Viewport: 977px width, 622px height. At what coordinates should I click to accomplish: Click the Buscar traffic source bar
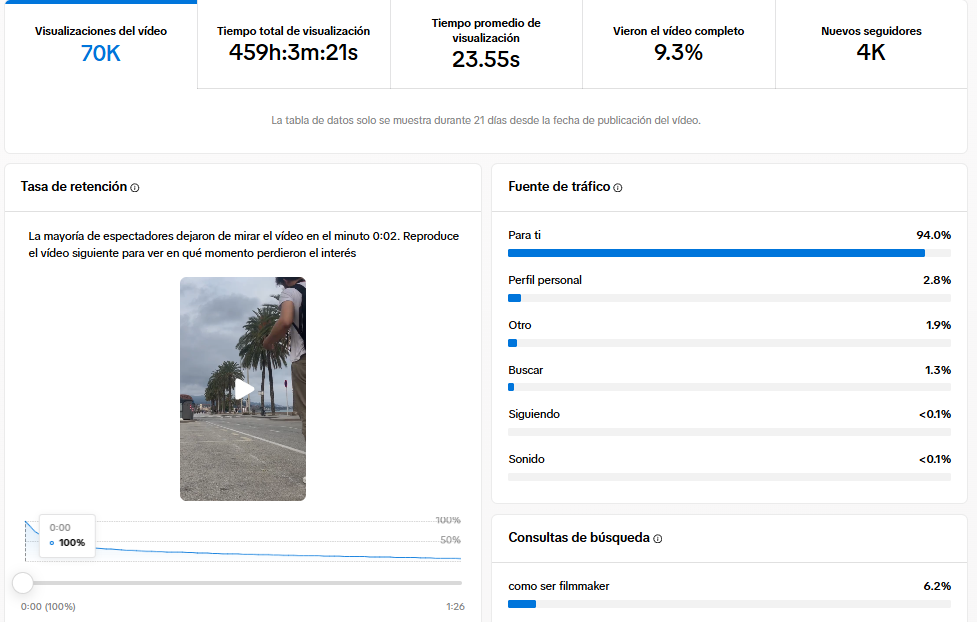[729, 387]
